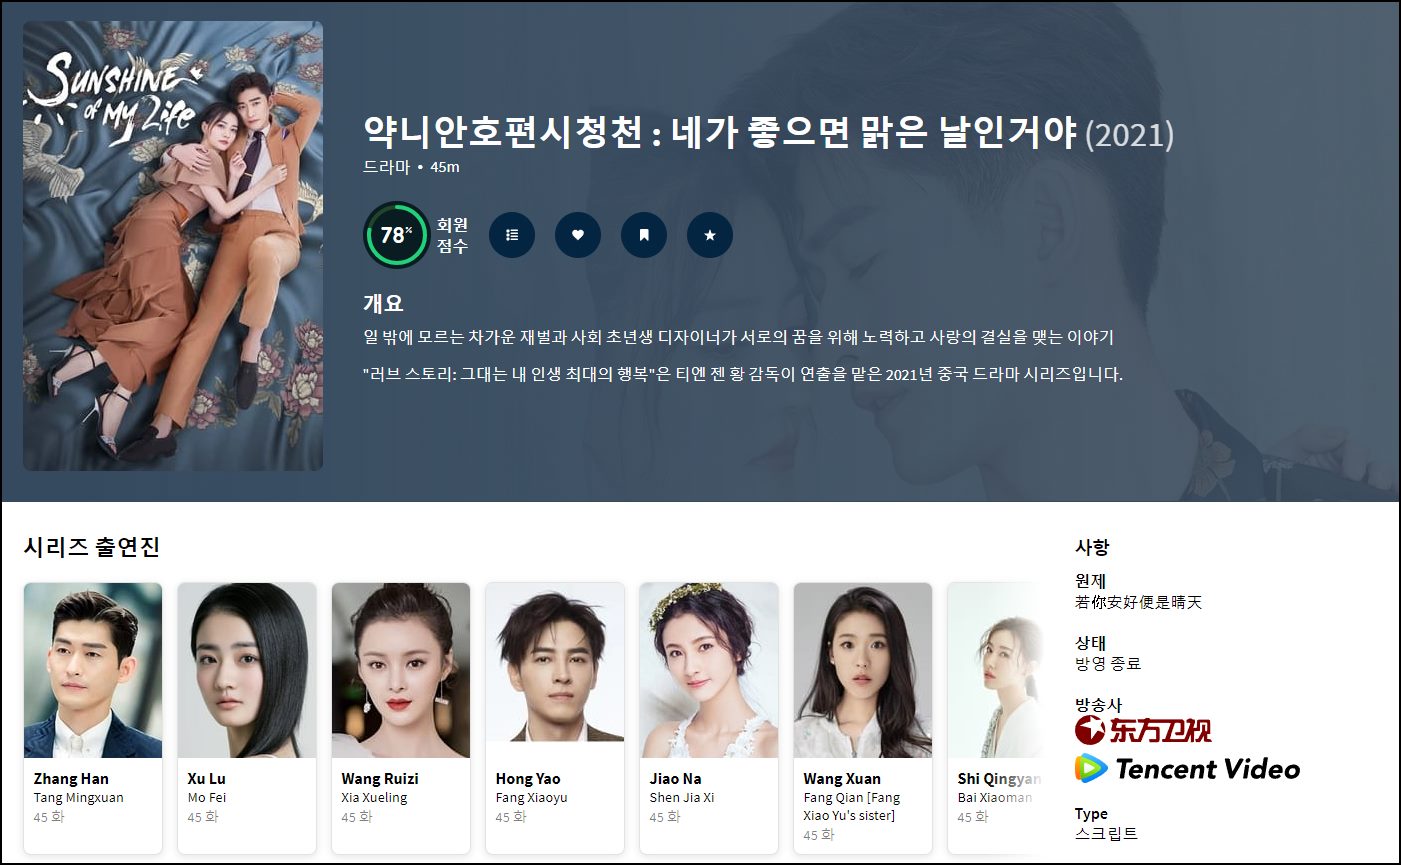Open the 78% member score circle
Screen dimensions: 1401x865
tap(396, 235)
